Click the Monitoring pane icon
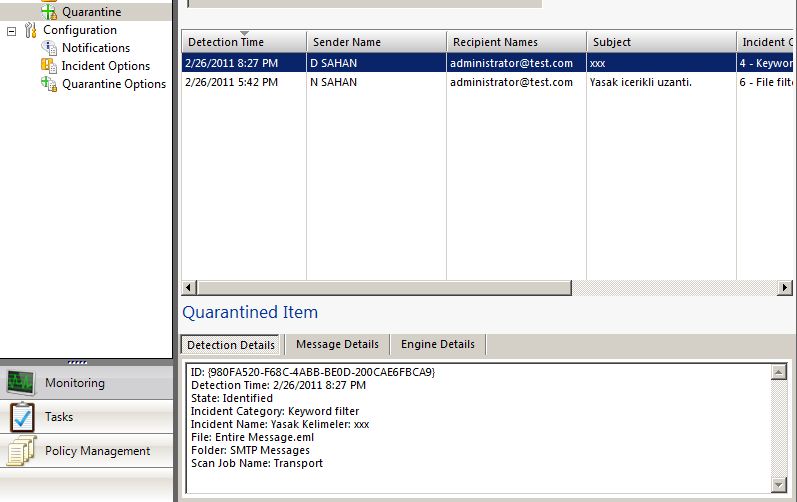The height and width of the screenshot is (502, 797). [x=22, y=383]
